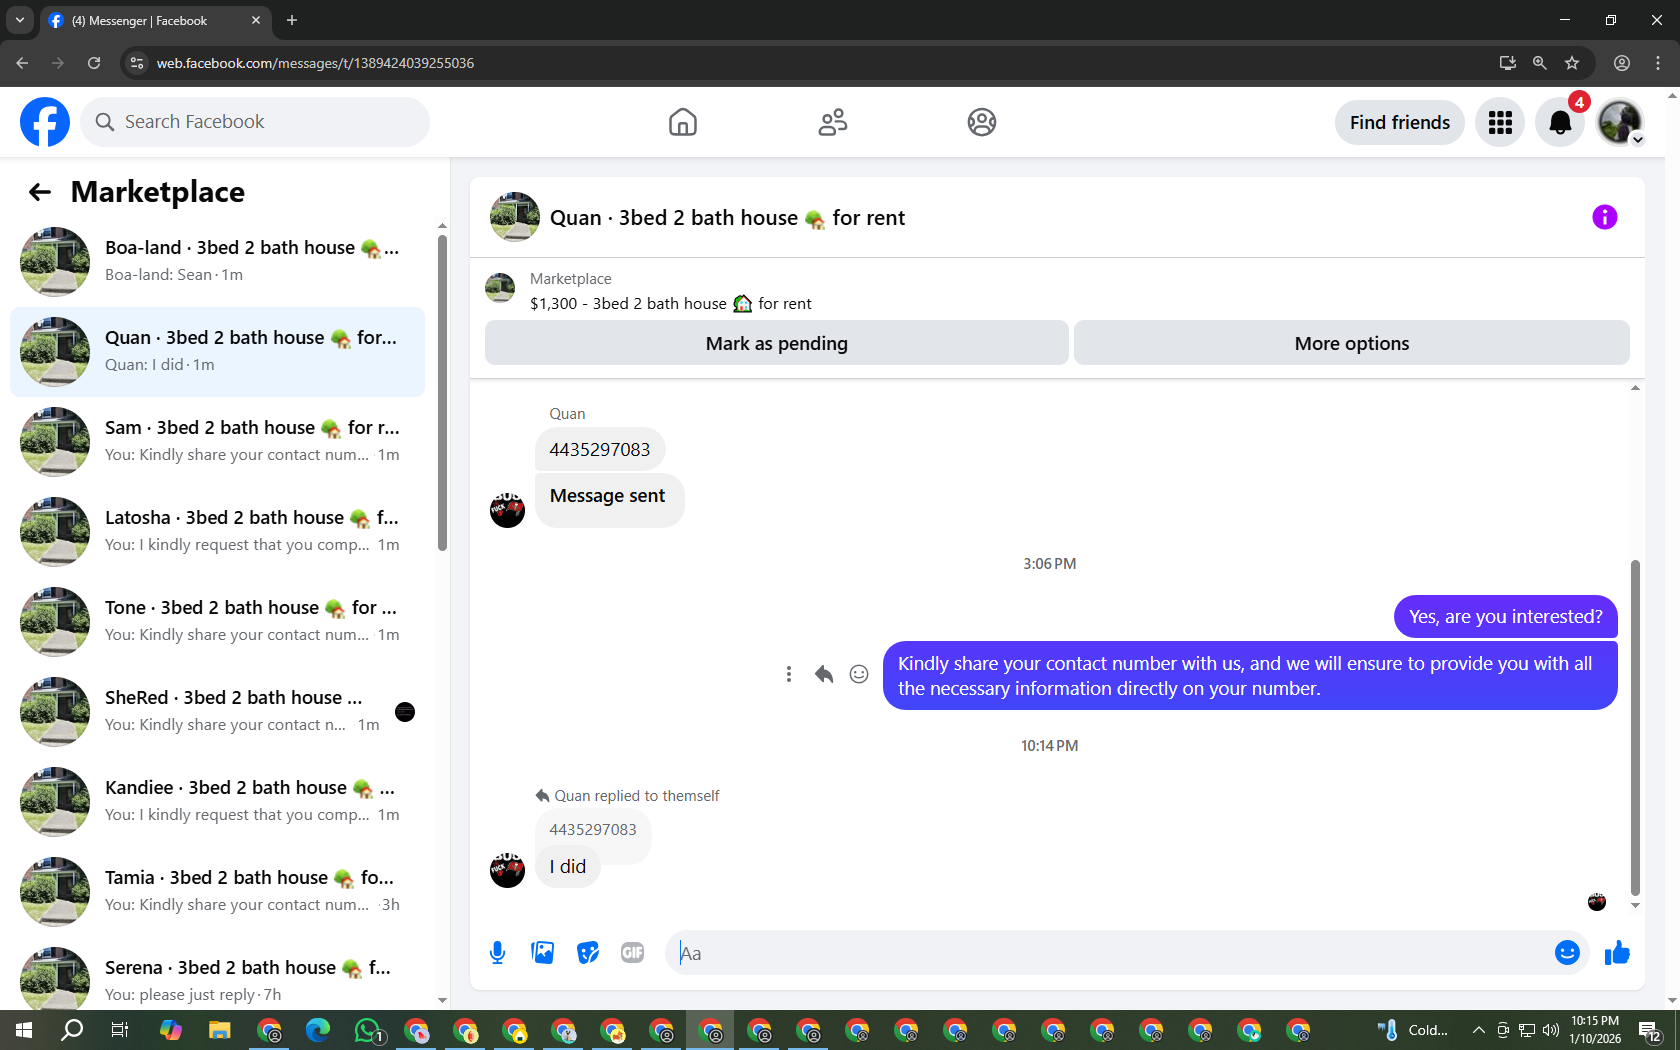Click the Message sent bubble
Image resolution: width=1680 pixels, height=1050 pixels.
[609, 498]
